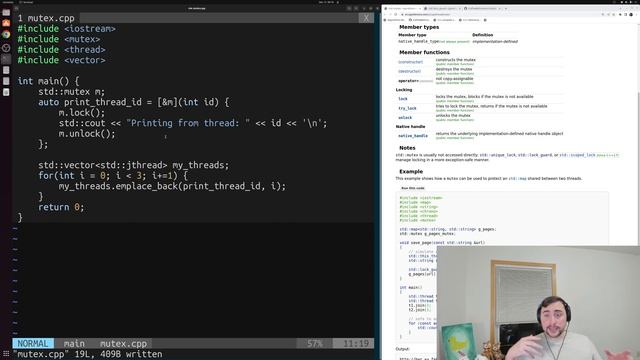This screenshot has width=640, height=360.
Task: Click the 'int main() {' line
Action: [48, 81]
